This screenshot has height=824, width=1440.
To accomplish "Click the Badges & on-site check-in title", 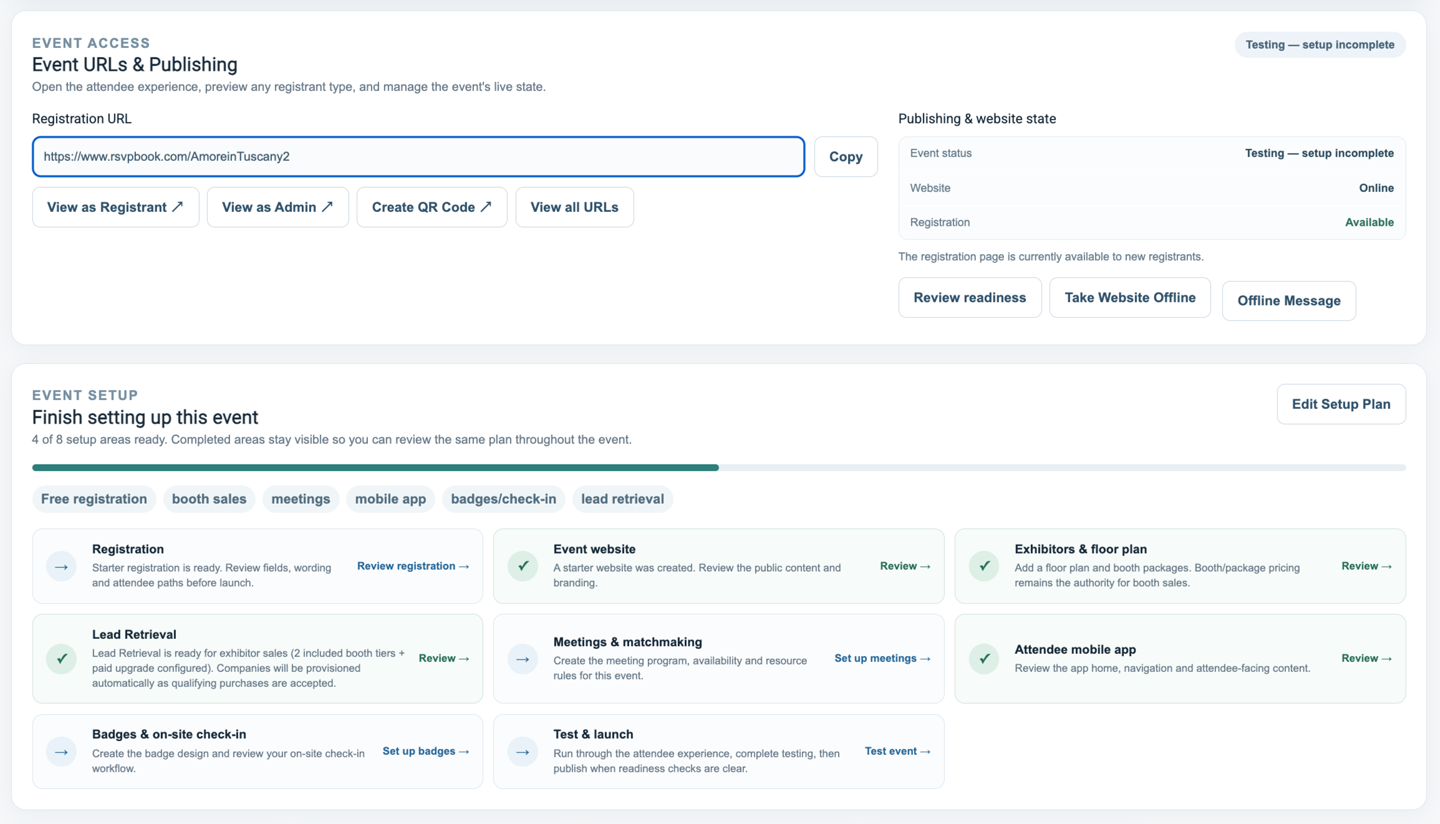I will (x=169, y=734).
